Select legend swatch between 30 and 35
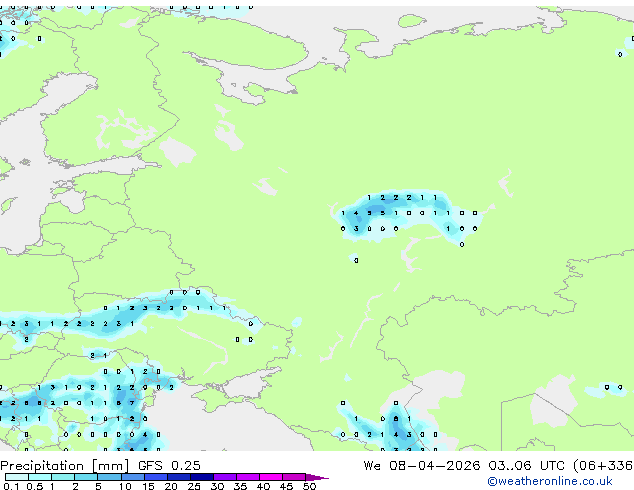The width and height of the screenshot is (634, 490). 224,477
